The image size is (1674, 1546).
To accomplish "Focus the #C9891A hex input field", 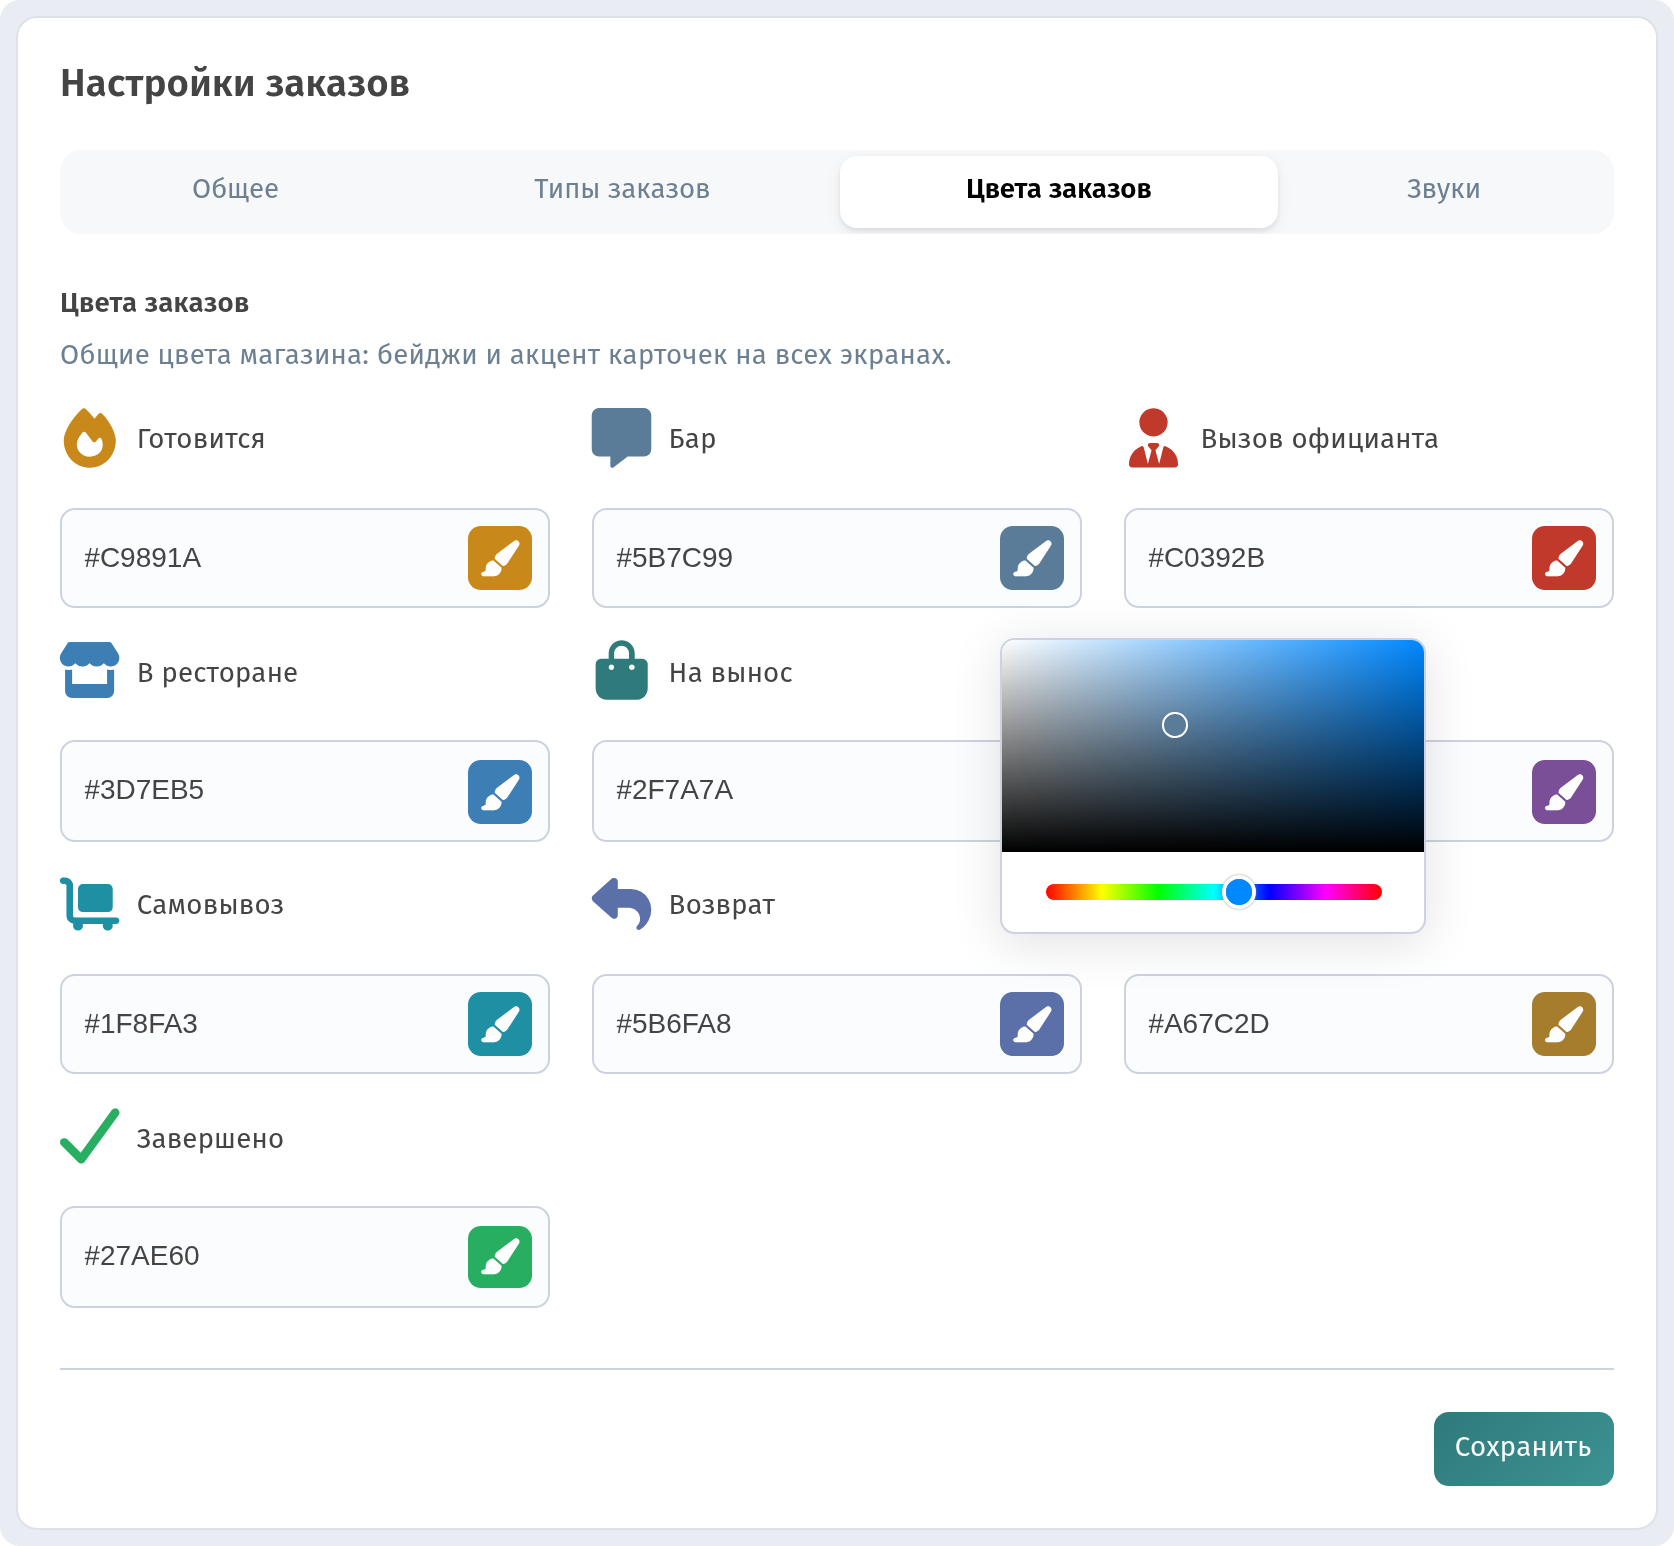I will [x=305, y=558].
